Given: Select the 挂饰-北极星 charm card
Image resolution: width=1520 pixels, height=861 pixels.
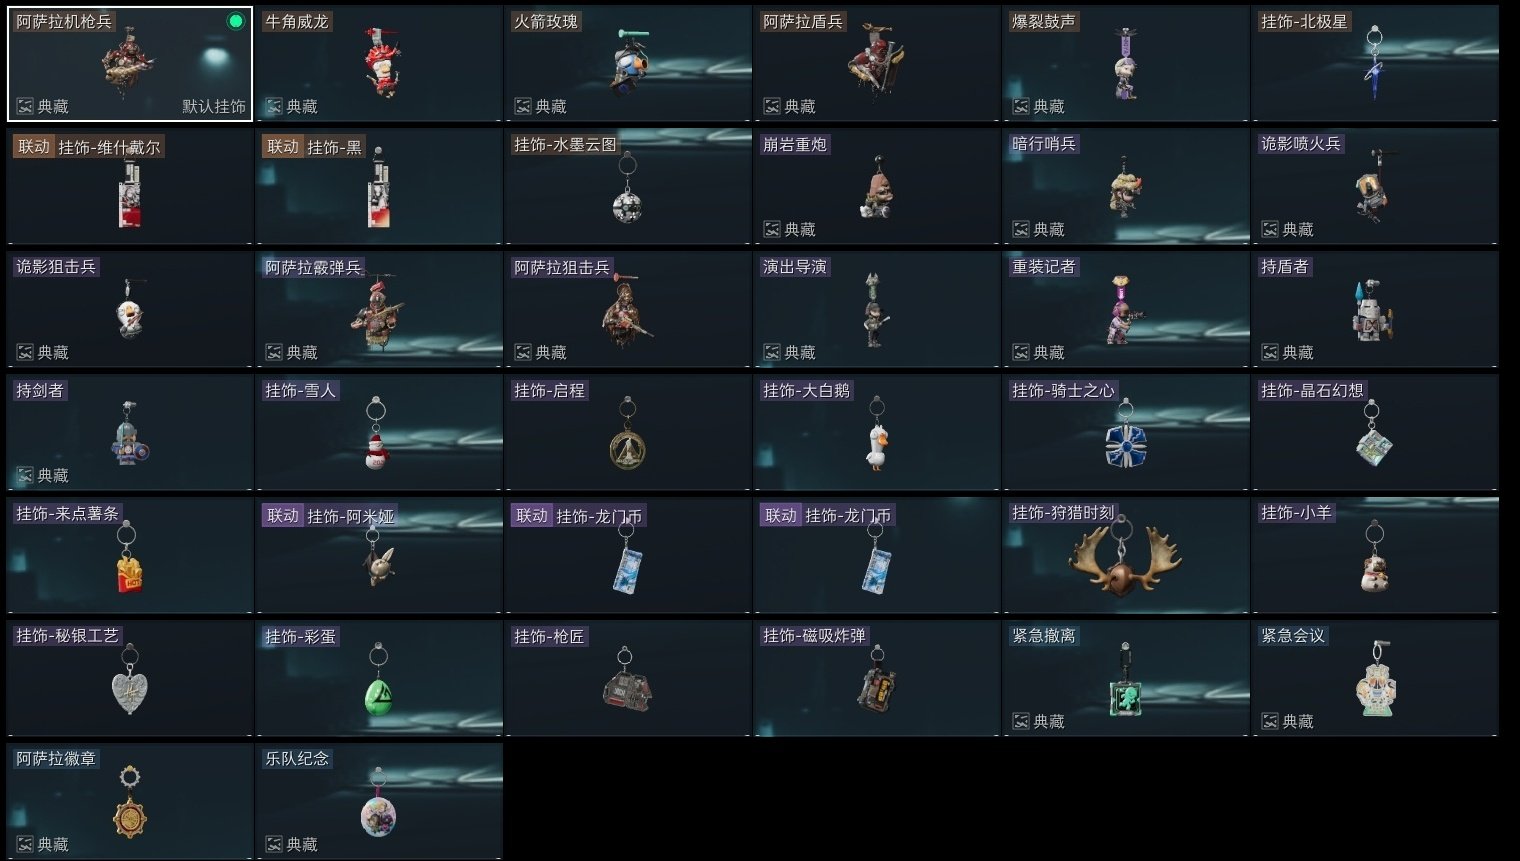Looking at the screenshot, I should (1375, 63).
